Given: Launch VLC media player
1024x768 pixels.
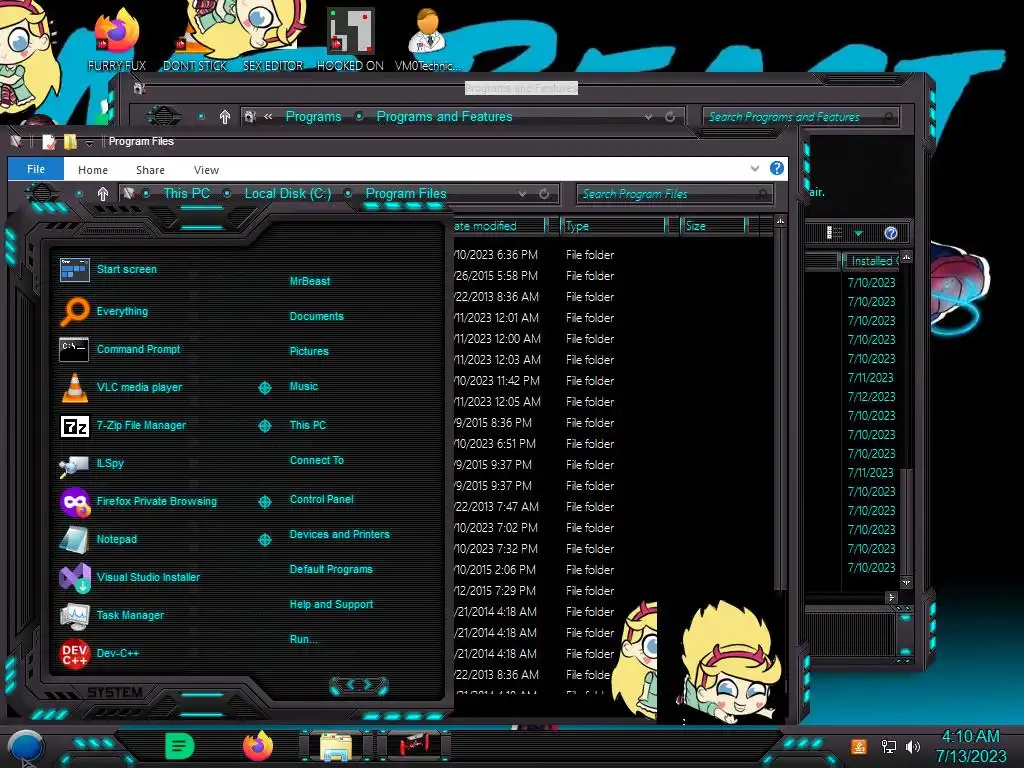Looking at the screenshot, I should [121, 387].
